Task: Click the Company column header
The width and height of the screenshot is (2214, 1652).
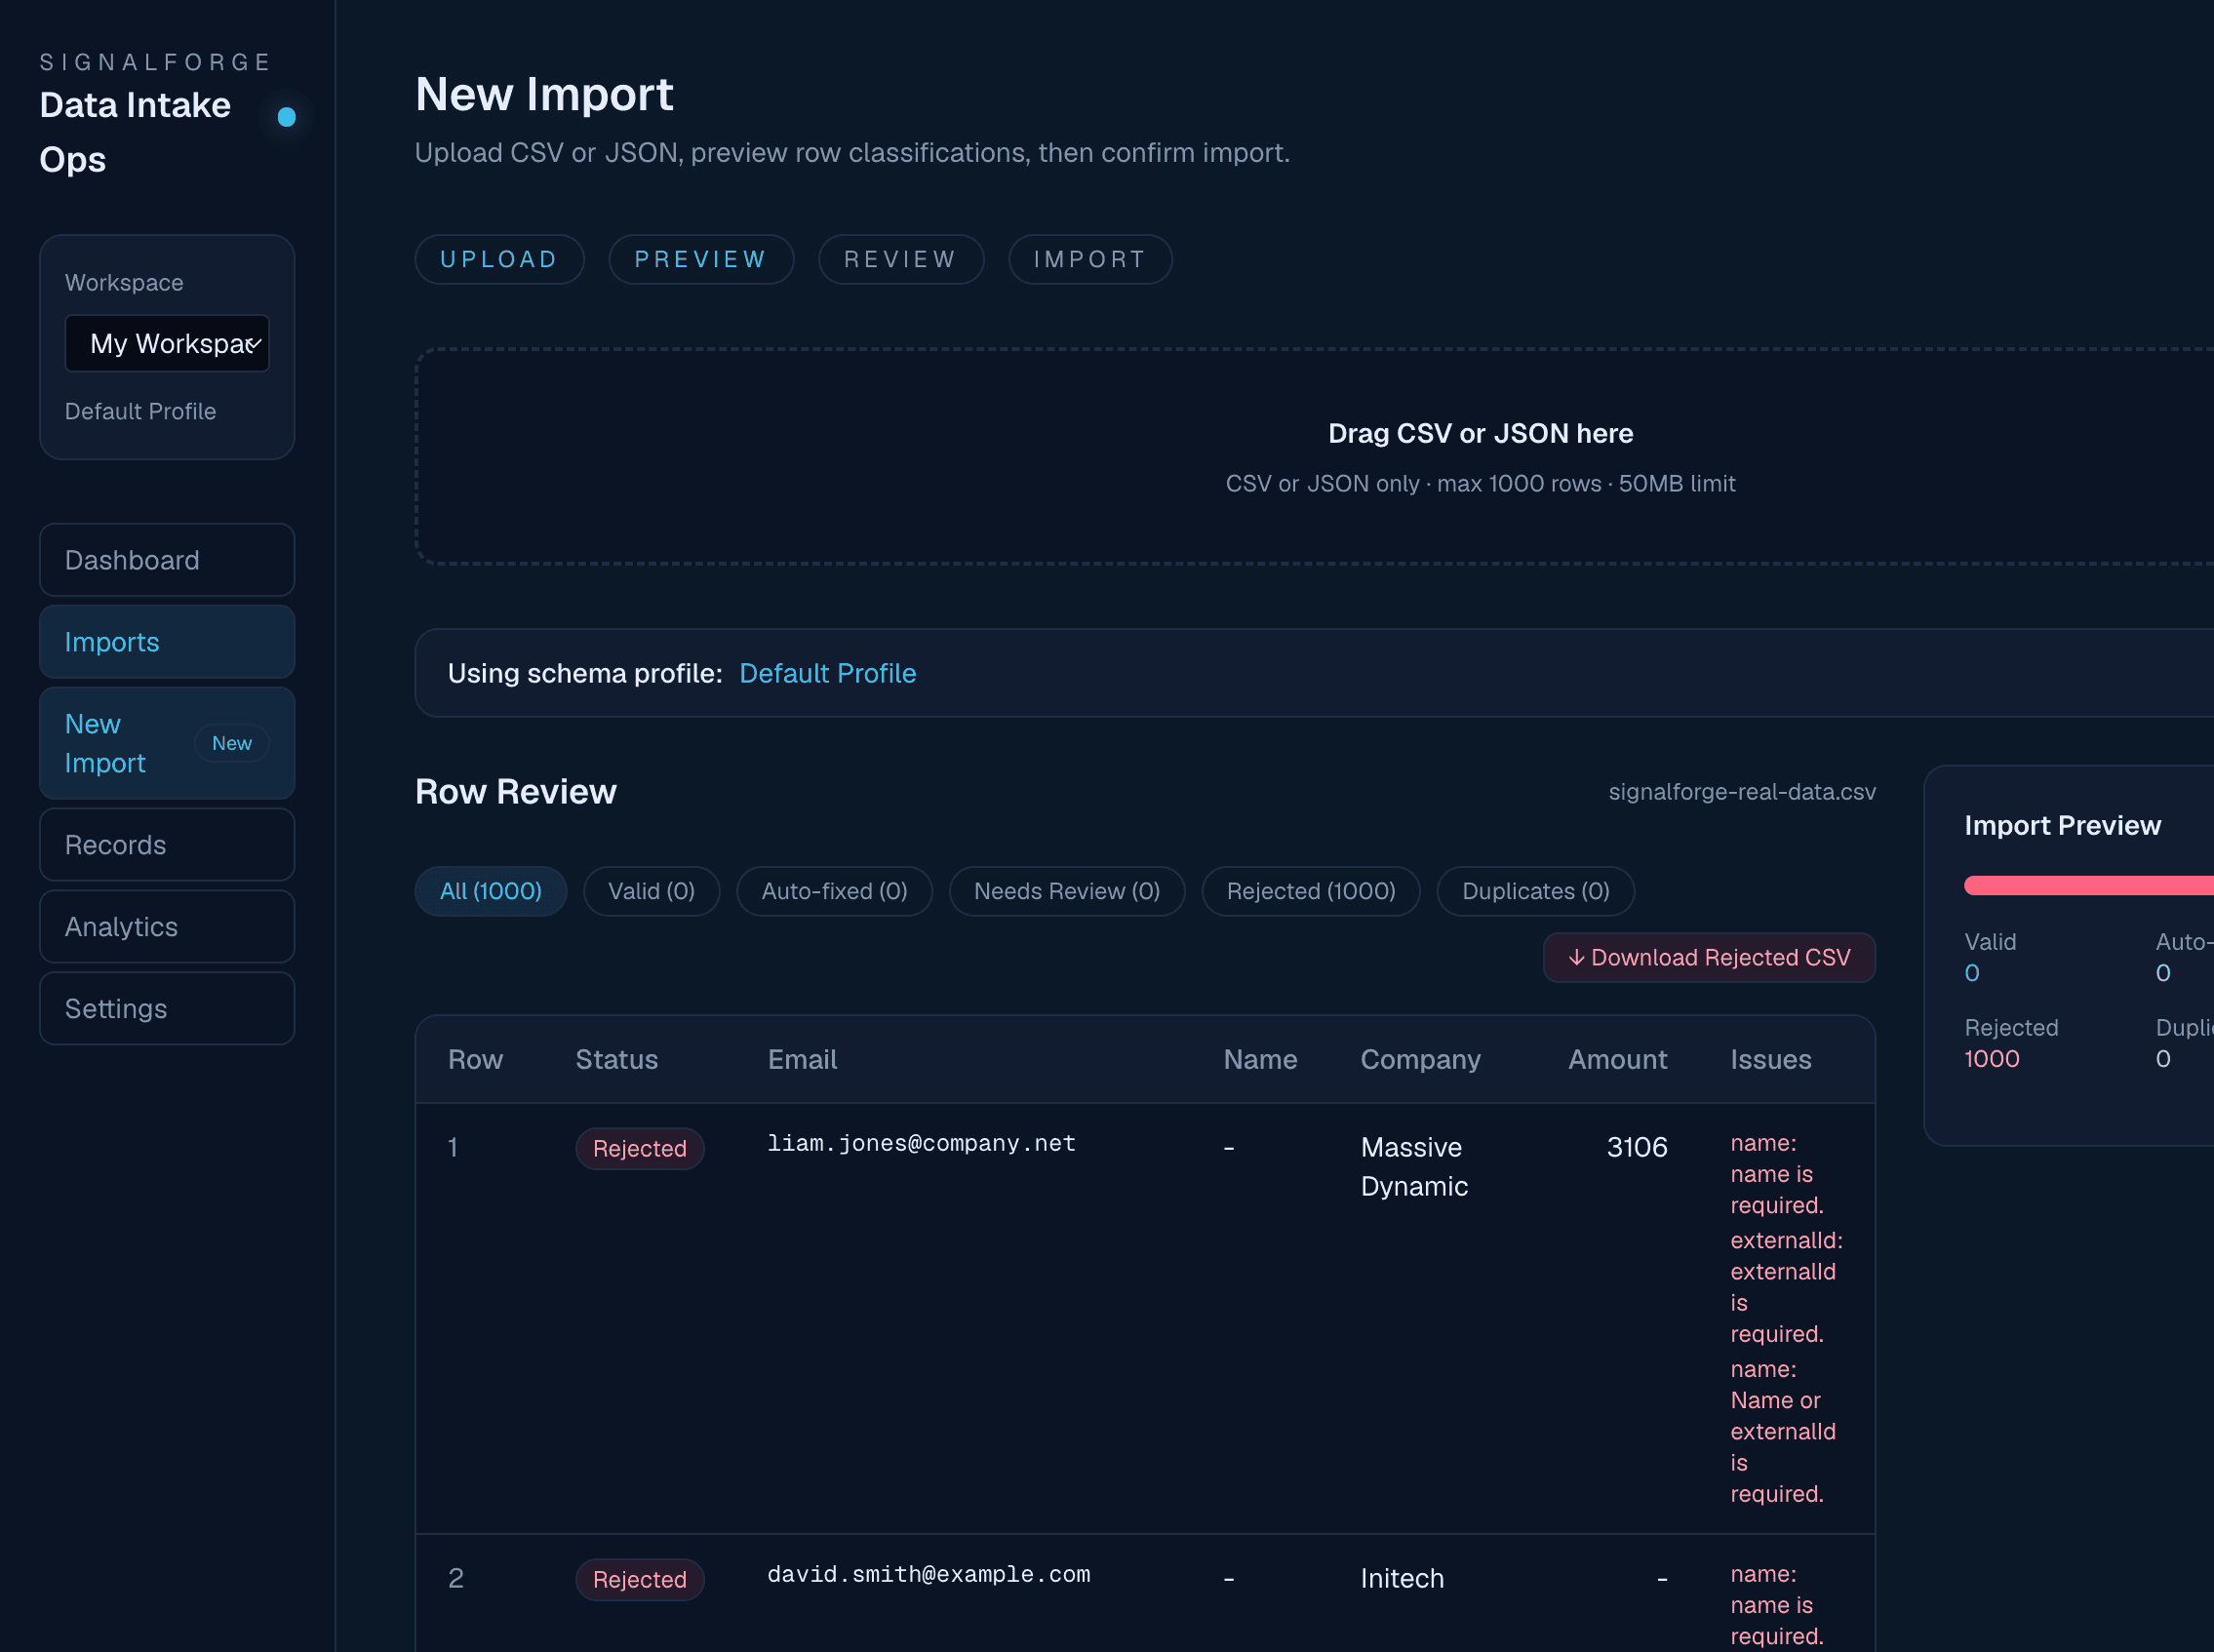Action: pos(1420,1060)
